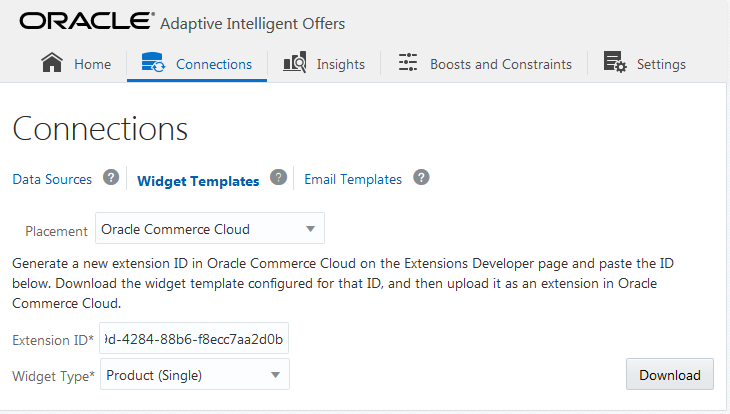
Task: Click the Placement label
Action: (56, 231)
